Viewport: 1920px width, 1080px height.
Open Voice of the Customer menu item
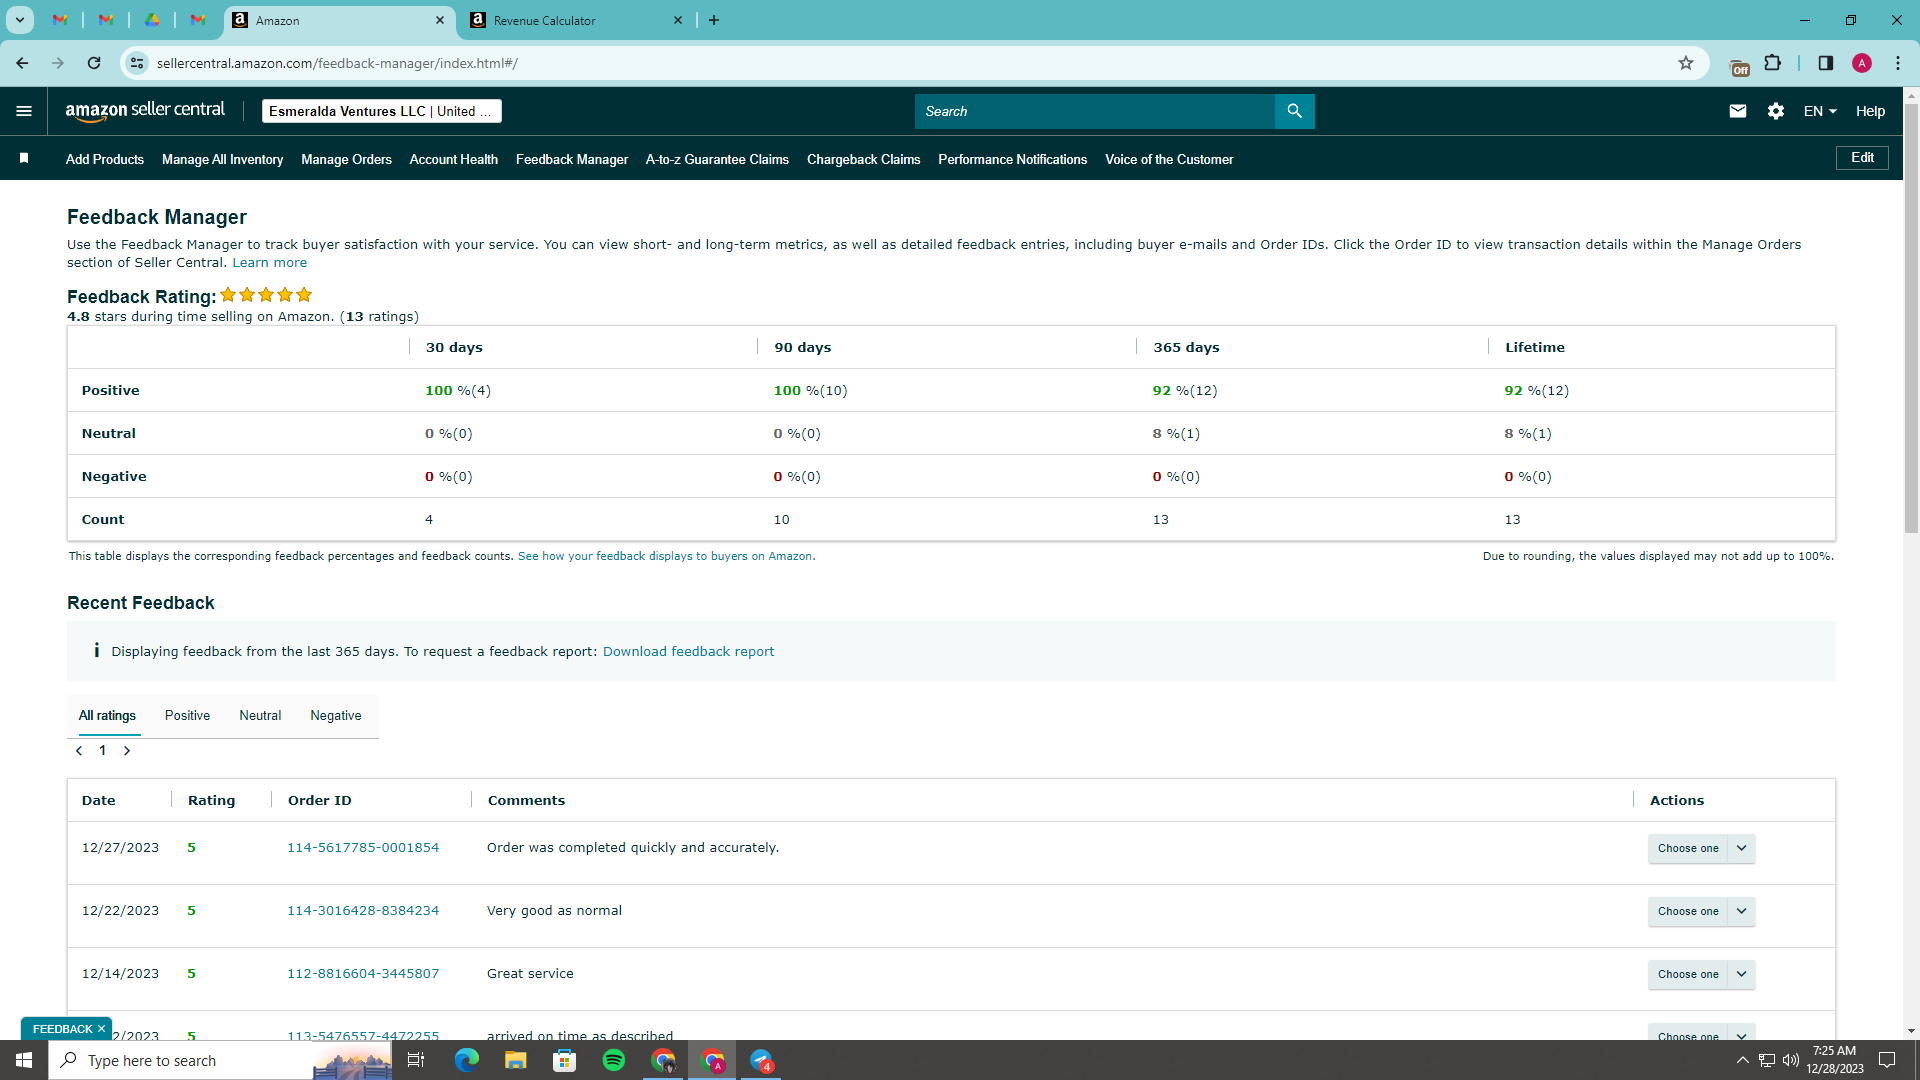[x=1169, y=159]
